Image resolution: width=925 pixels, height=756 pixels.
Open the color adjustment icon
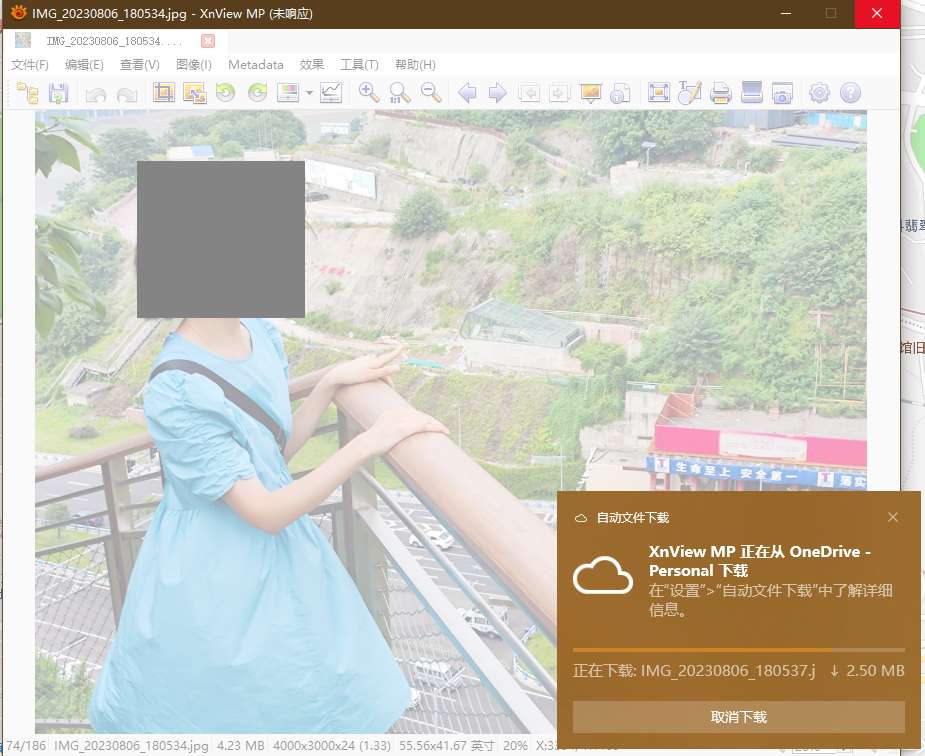pyautogui.click(x=288, y=93)
